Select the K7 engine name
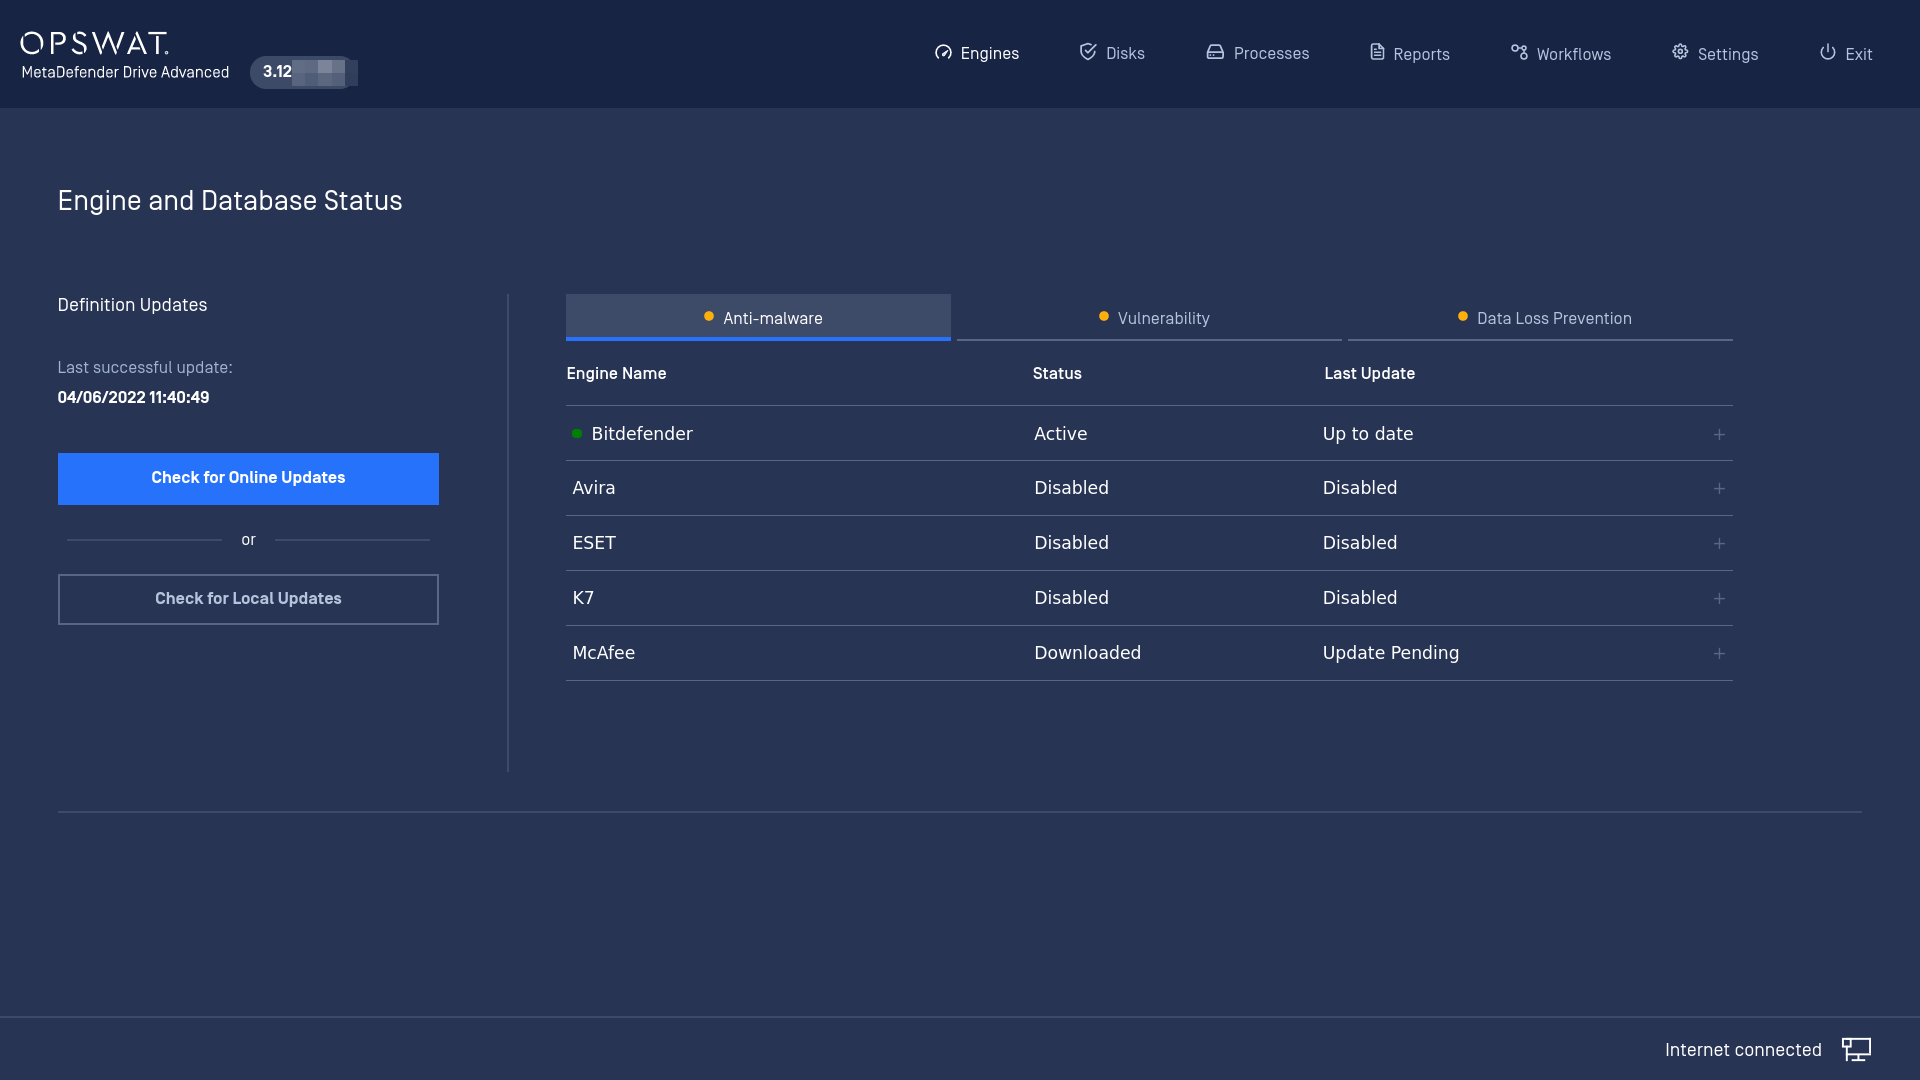The width and height of the screenshot is (1920, 1080). click(x=583, y=598)
